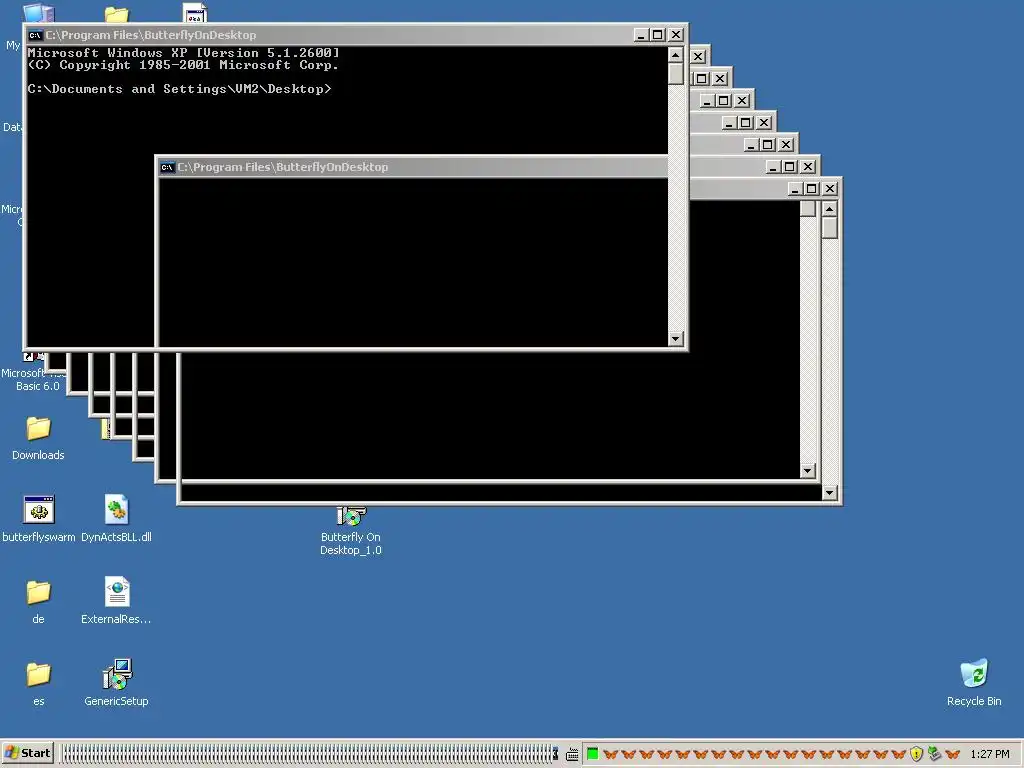
Task: Click scroll-down arrow in front command prompt window
Action: pos(675,338)
